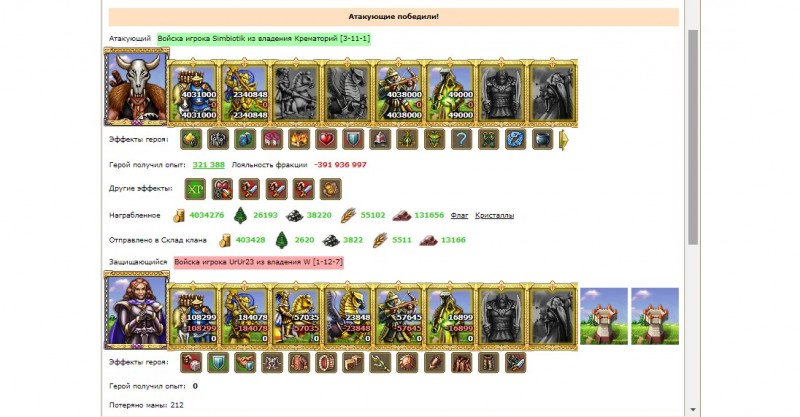Image resolution: width=800 pixels, height=417 pixels.
Task: Click the defender's female hero portrait
Action: [136, 310]
